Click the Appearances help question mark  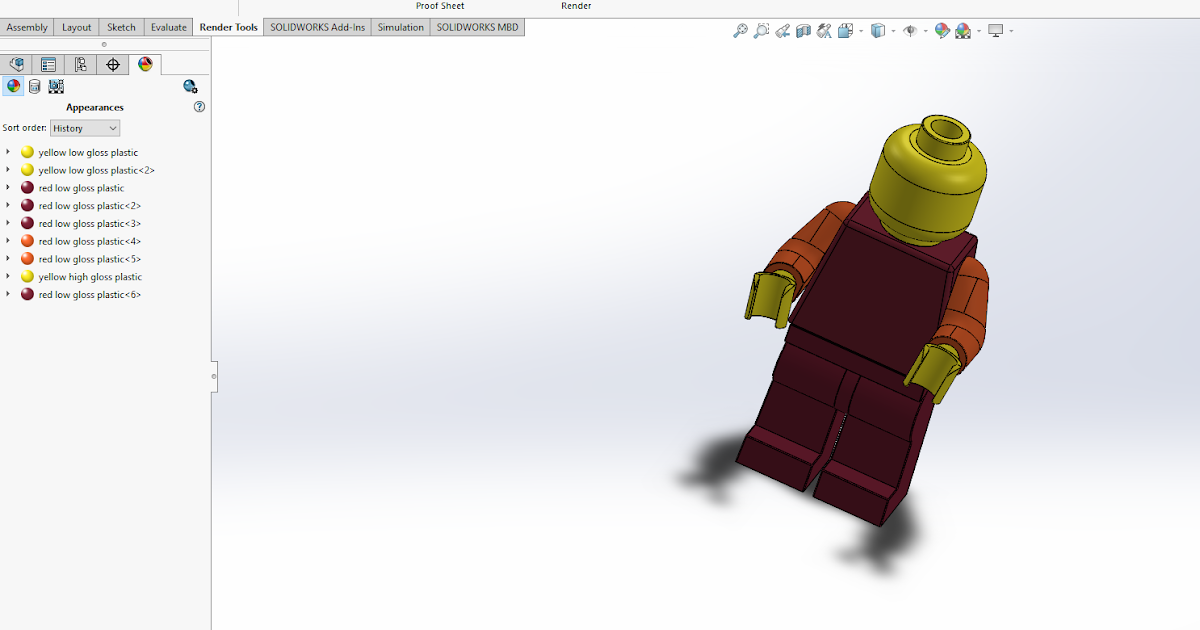click(x=199, y=107)
